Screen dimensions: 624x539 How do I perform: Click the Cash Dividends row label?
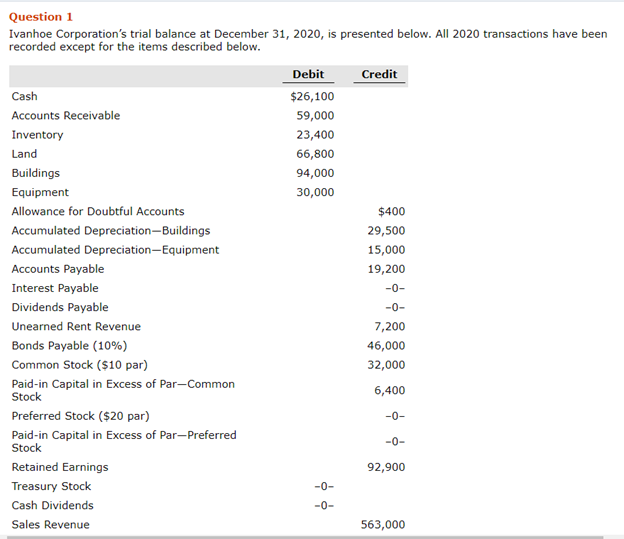click(53, 505)
